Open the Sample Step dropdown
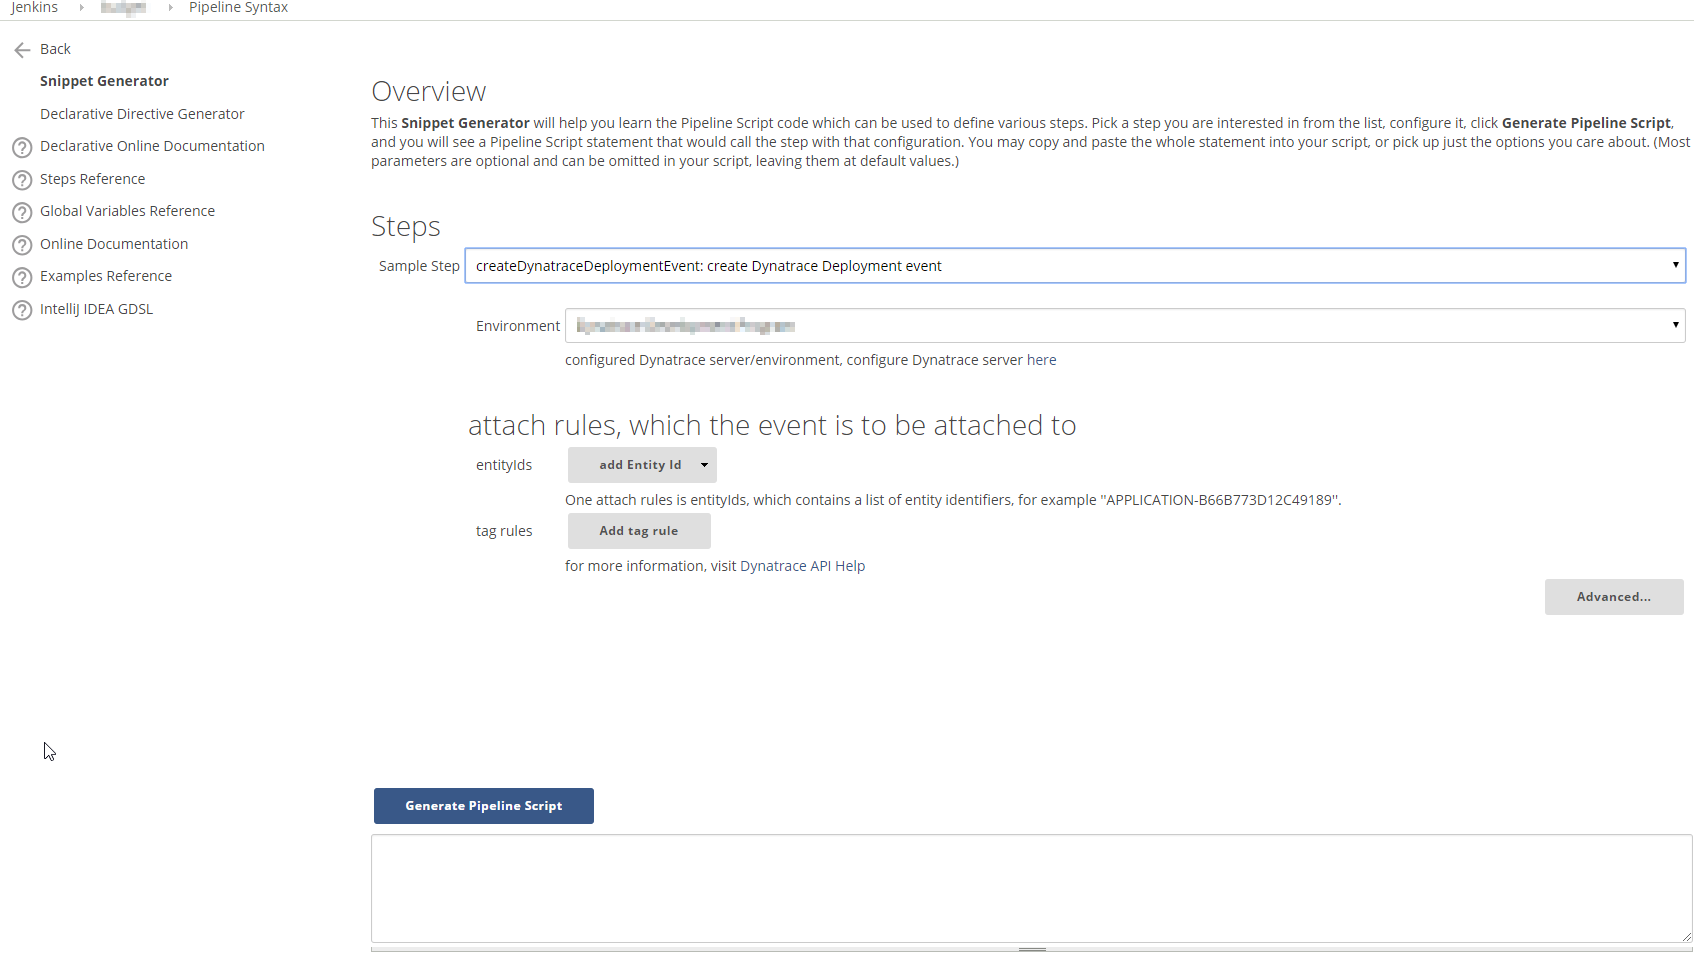Screen dimensions: 1694x958 point(1074,266)
